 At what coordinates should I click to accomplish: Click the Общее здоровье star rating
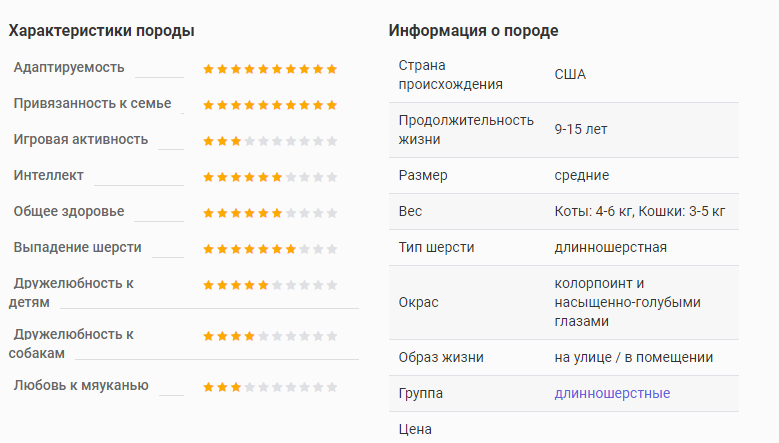pyautogui.click(x=270, y=213)
